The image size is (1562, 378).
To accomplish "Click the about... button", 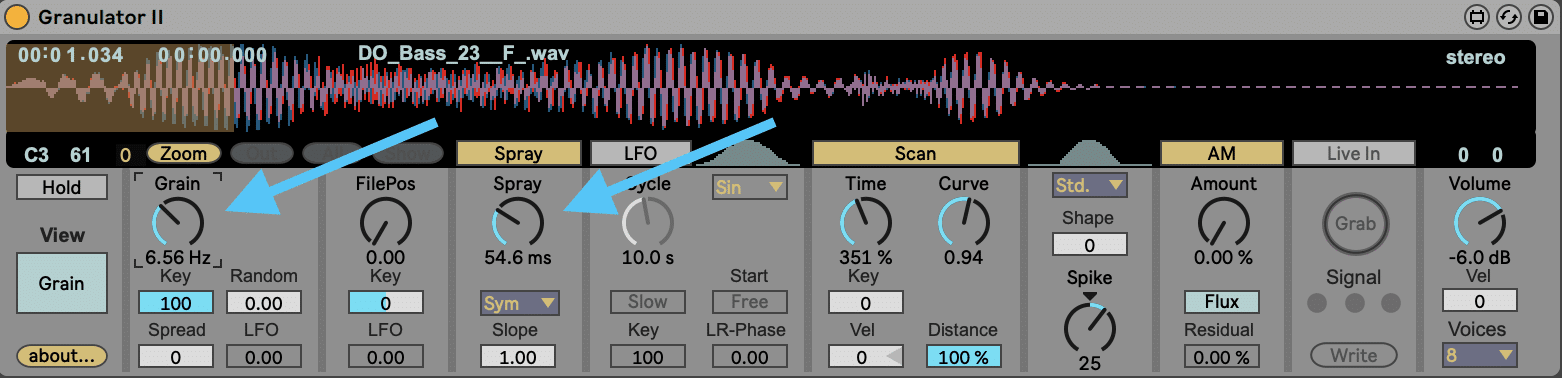I will coord(61,355).
